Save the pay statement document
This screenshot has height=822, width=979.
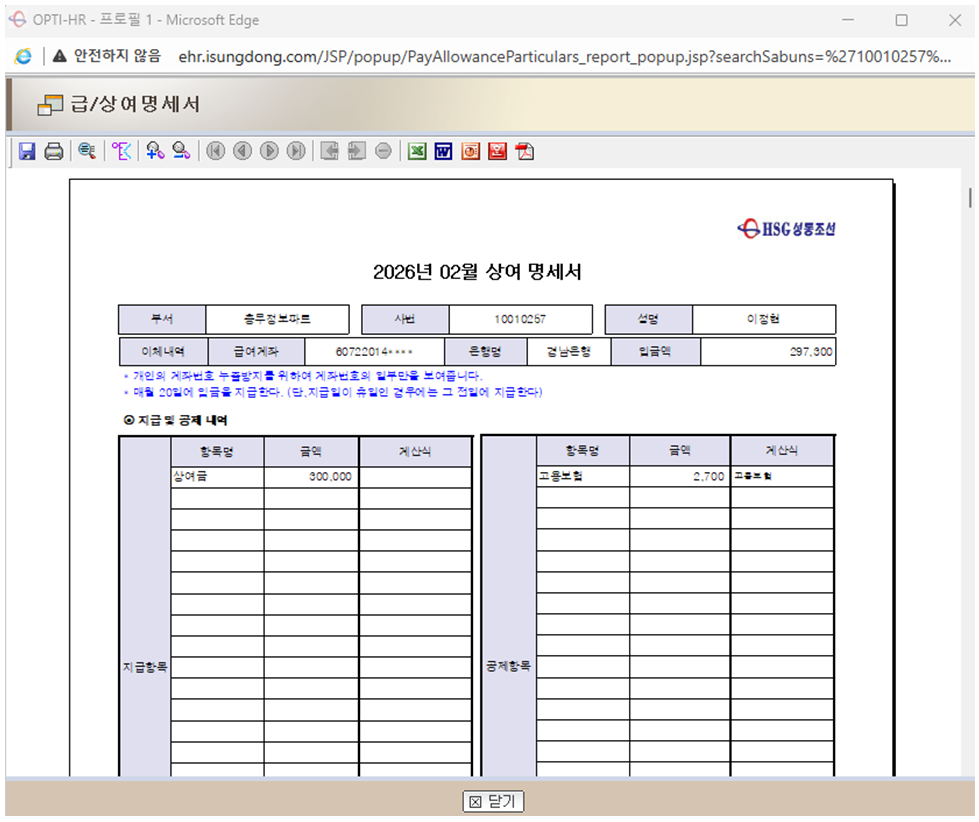[25, 151]
